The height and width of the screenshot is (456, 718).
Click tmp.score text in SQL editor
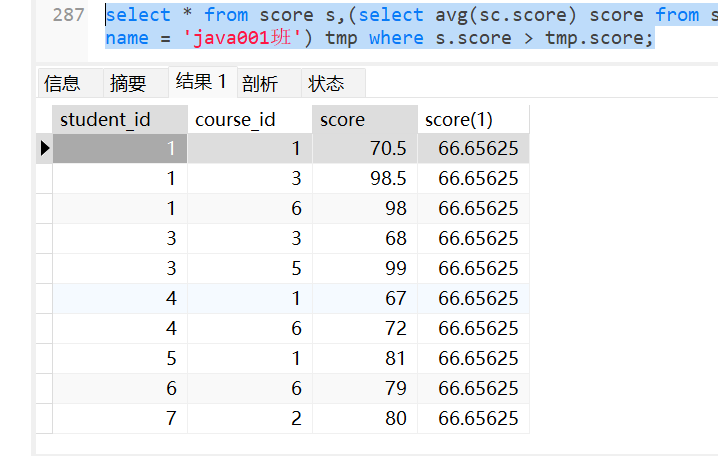tap(594, 38)
